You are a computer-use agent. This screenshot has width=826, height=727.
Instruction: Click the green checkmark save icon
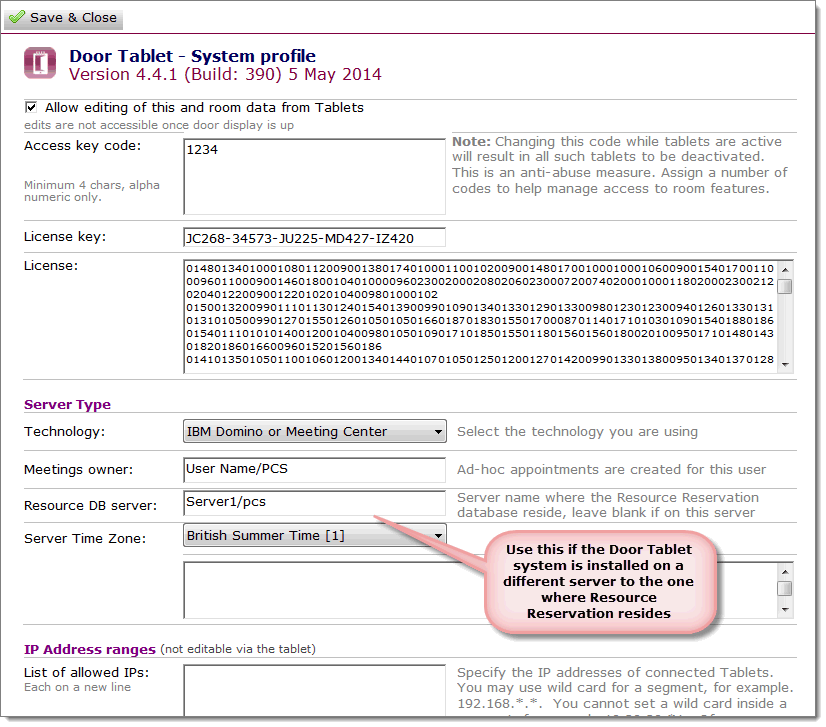coord(17,17)
